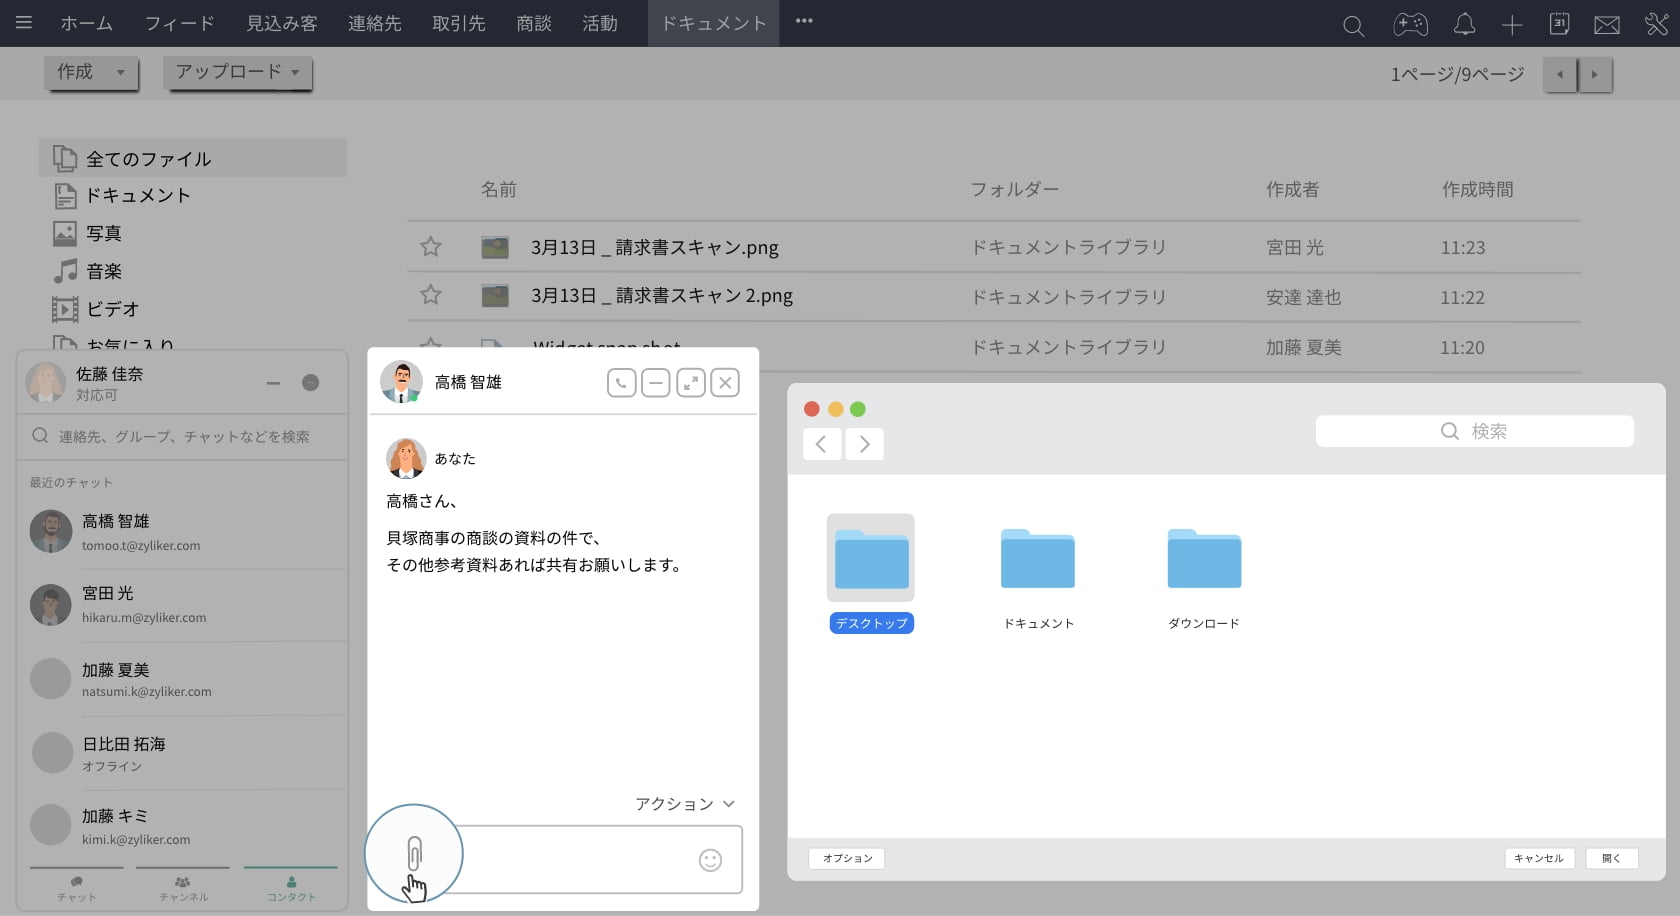Open the mail envelope icon
The height and width of the screenshot is (916, 1680).
point(1607,25)
